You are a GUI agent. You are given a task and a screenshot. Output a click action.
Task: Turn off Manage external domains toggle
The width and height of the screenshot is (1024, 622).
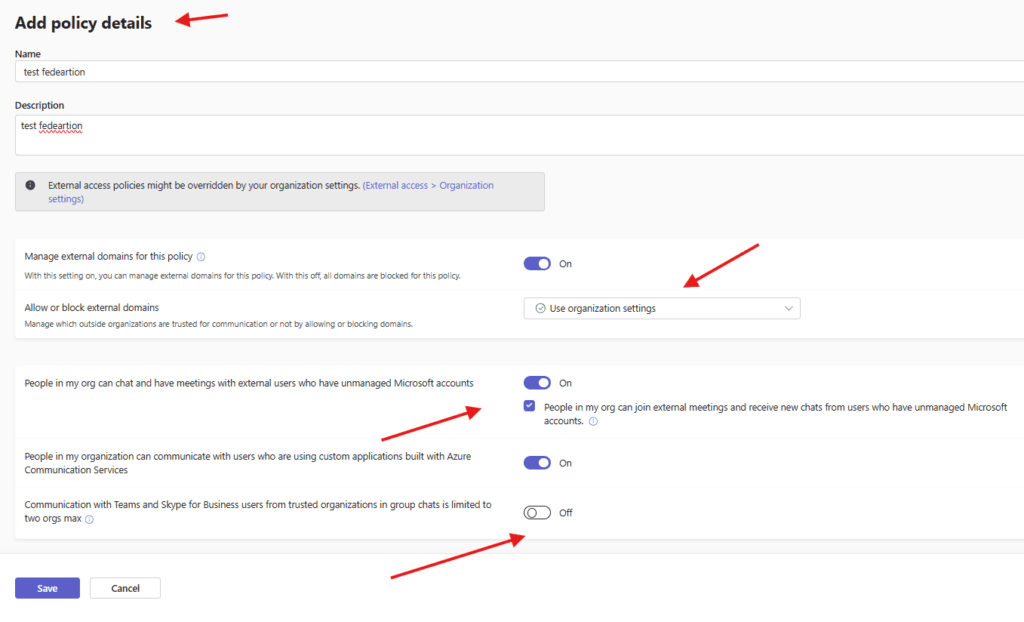tap(537, 264)
